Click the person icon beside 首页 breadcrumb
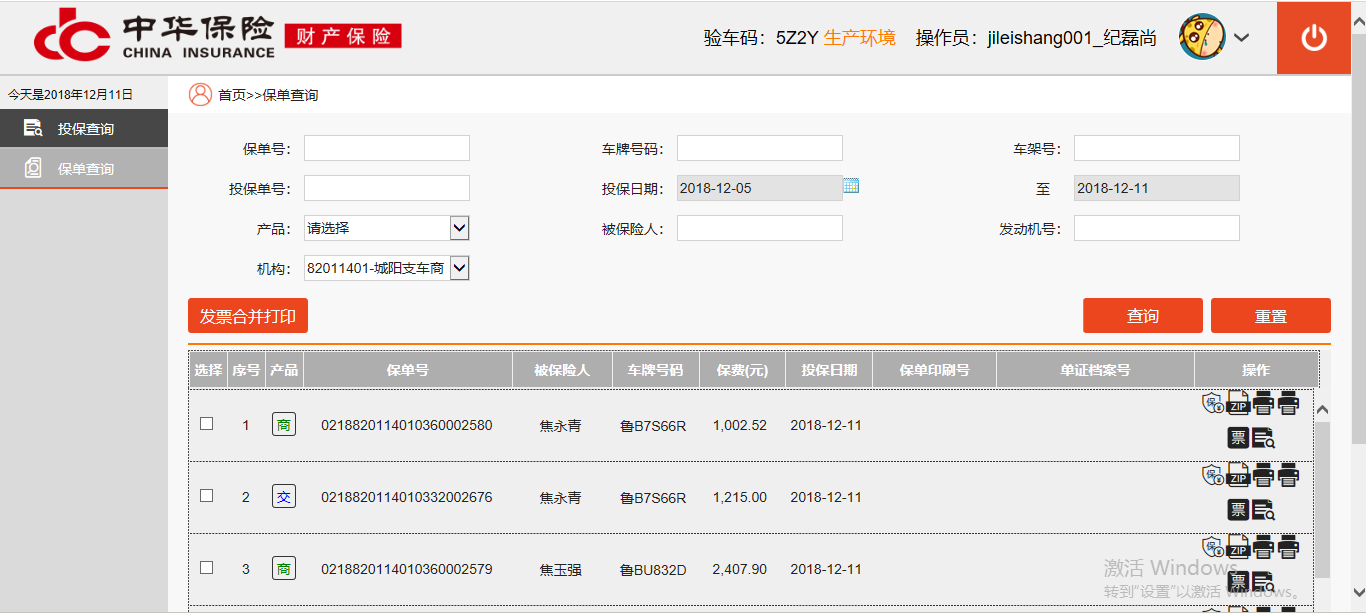 [200, 94]
